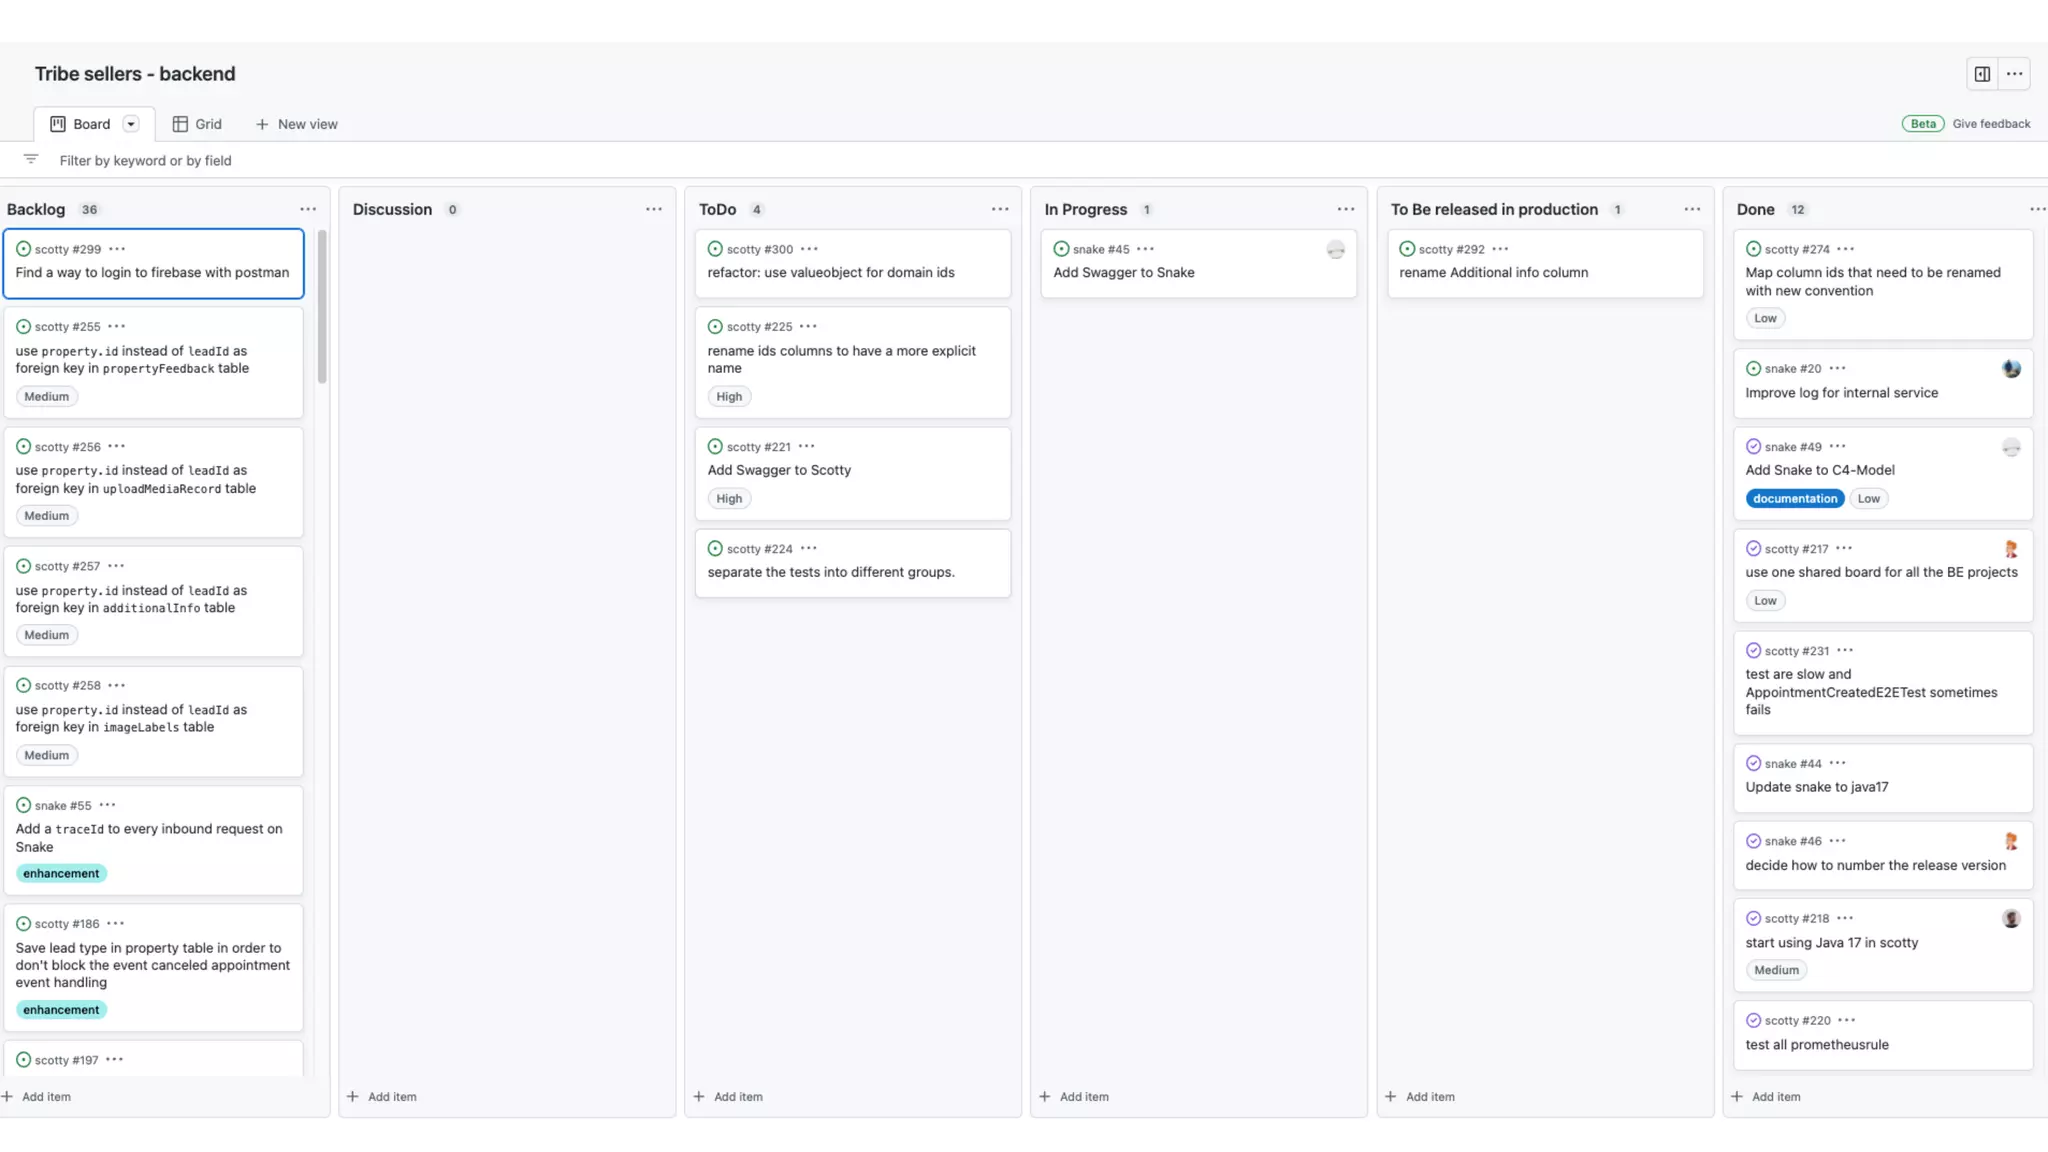Click enhancement label on snake #55 card

click(61, 874)
